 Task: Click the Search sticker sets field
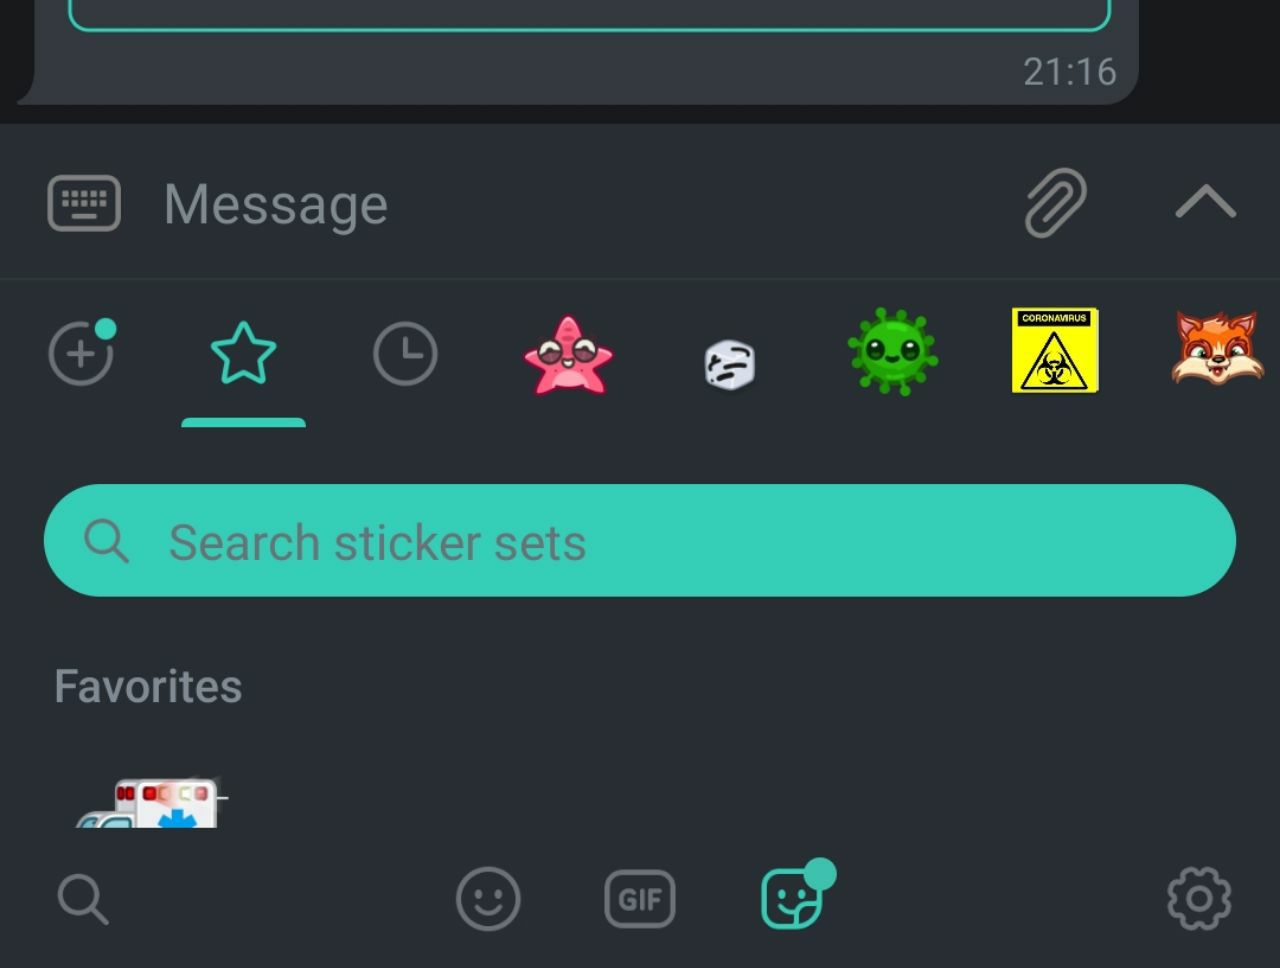pos(640,541)
